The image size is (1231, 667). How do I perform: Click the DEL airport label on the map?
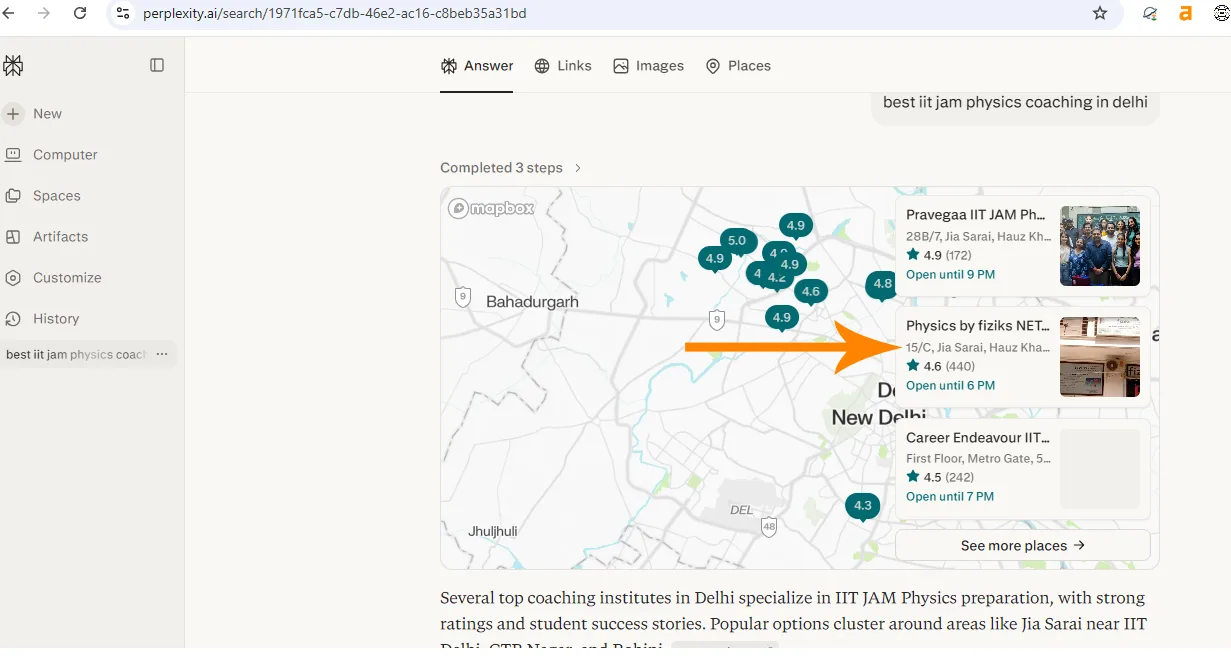click(741, 510)
